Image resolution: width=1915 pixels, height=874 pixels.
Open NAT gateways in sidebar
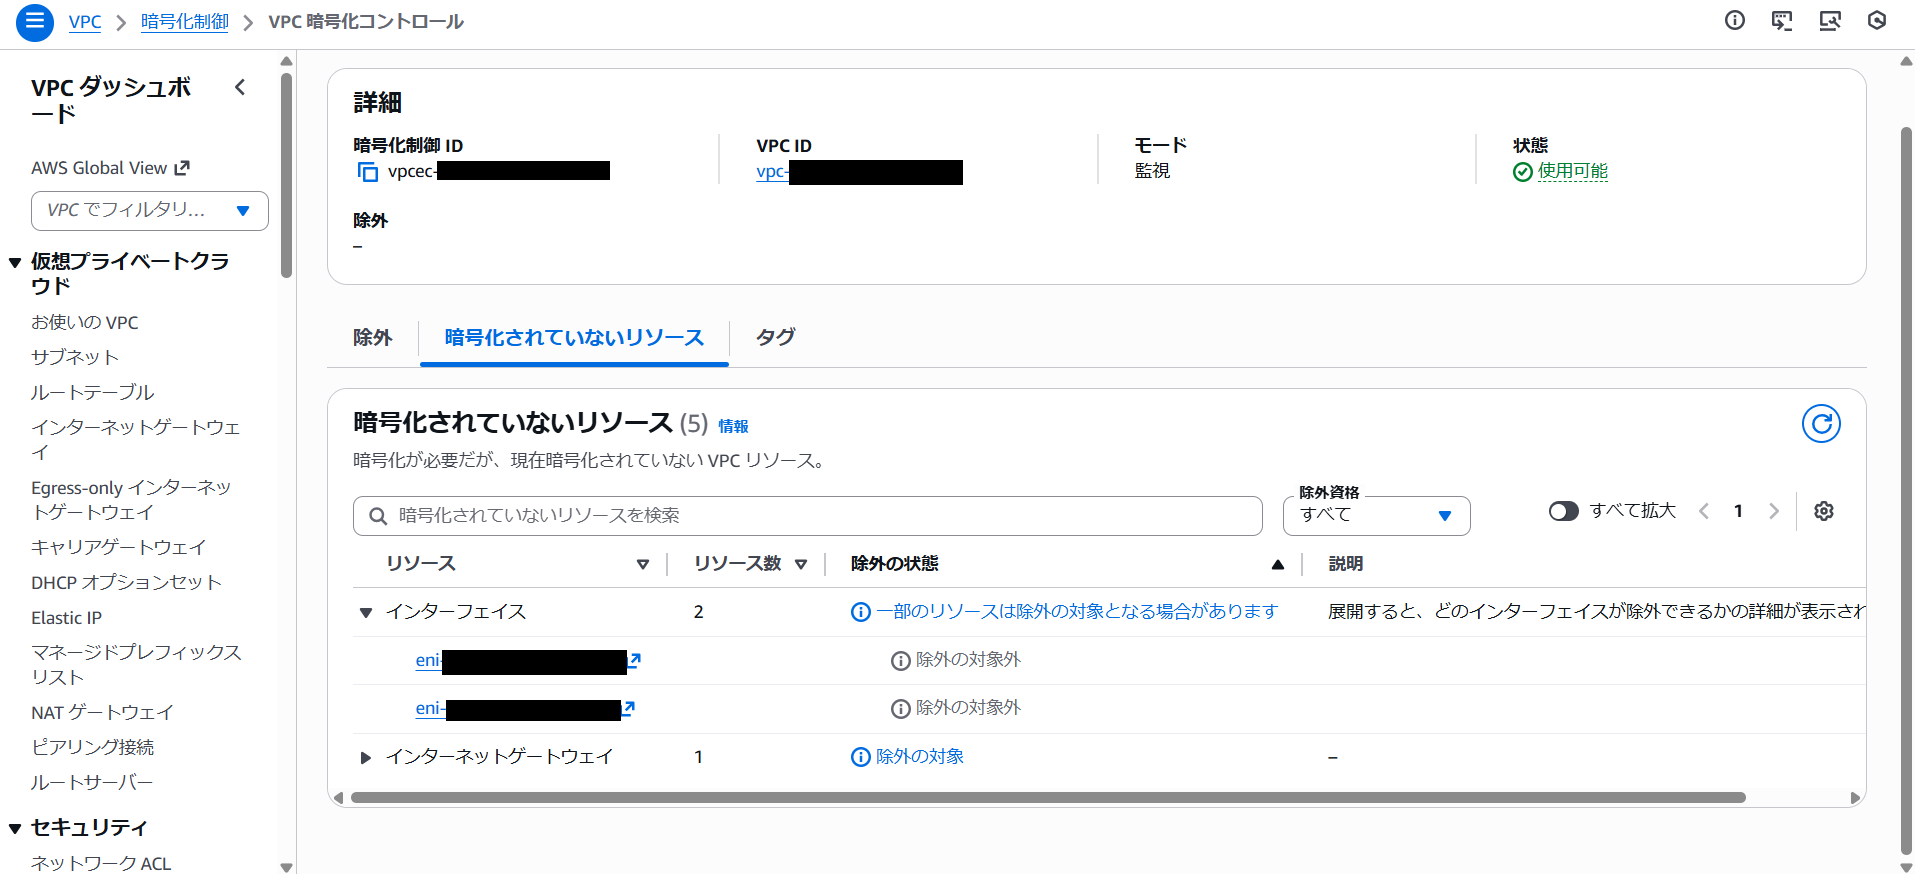tap(102, 712)
